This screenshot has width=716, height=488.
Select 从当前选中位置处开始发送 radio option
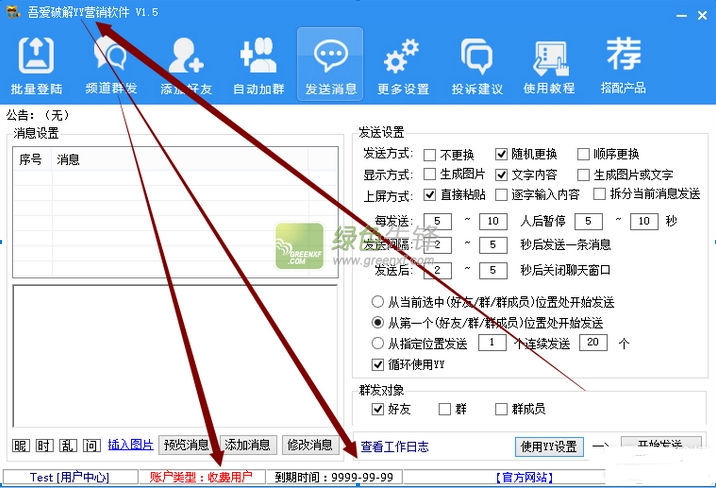[x=377, y=302]
